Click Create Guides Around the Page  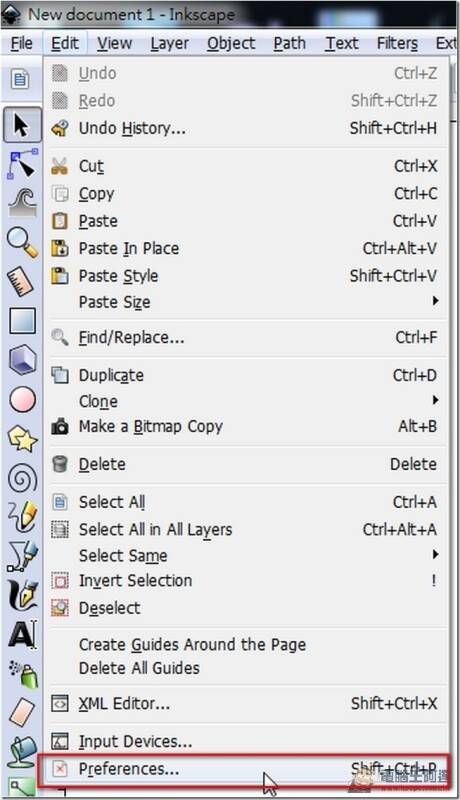192,644
